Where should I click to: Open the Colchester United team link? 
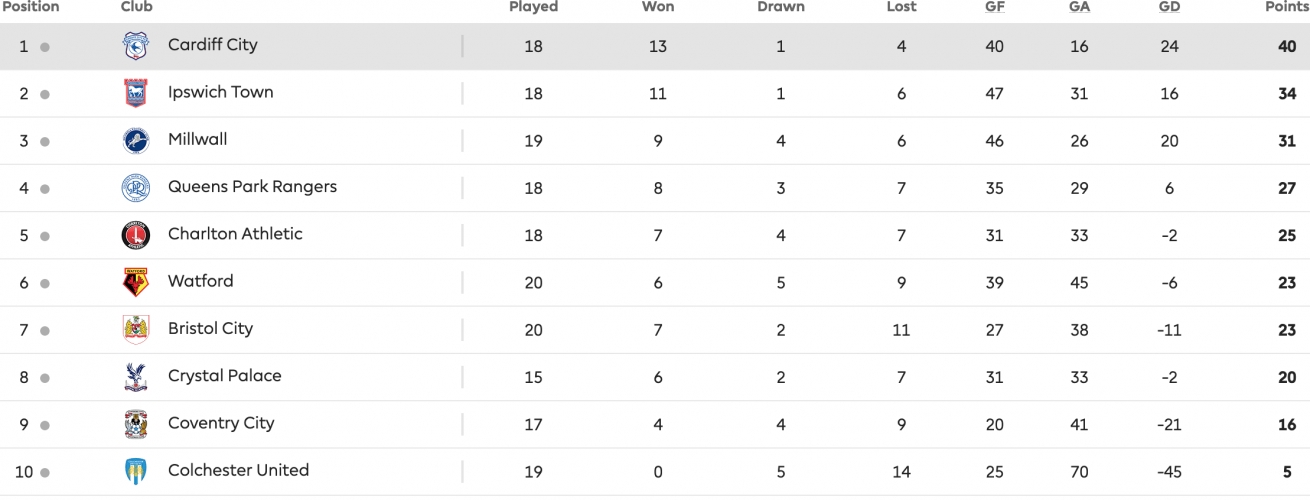click(238, 470)
